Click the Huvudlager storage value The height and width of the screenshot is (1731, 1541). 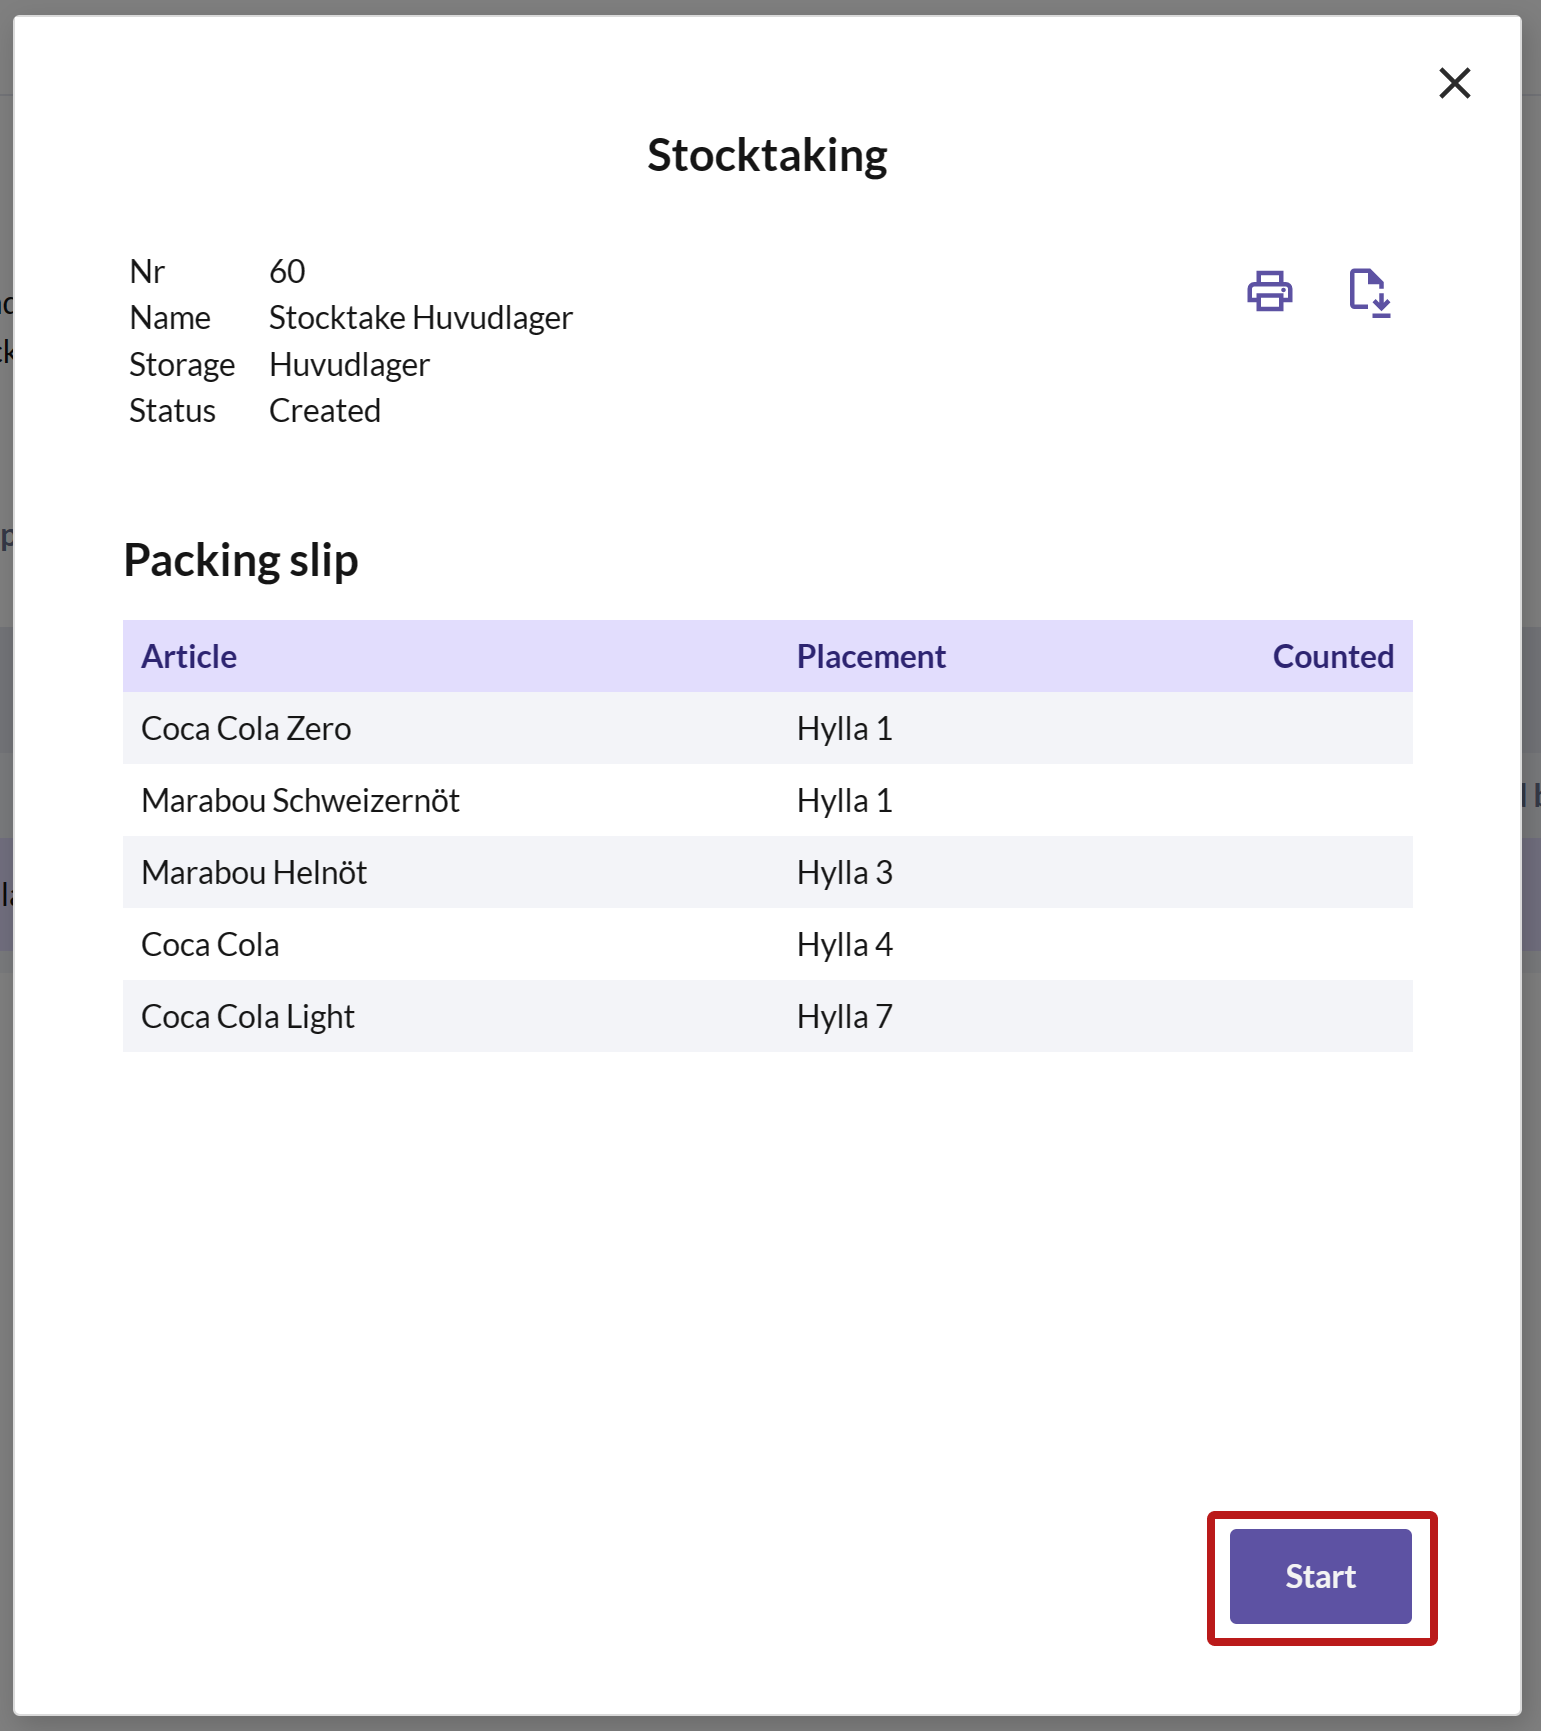(349, 365)
